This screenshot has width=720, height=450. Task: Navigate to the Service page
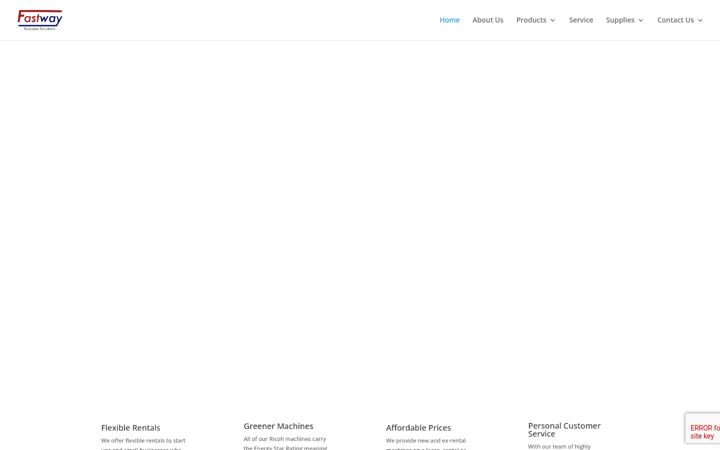pyautogui.click(x=581, y=20)
